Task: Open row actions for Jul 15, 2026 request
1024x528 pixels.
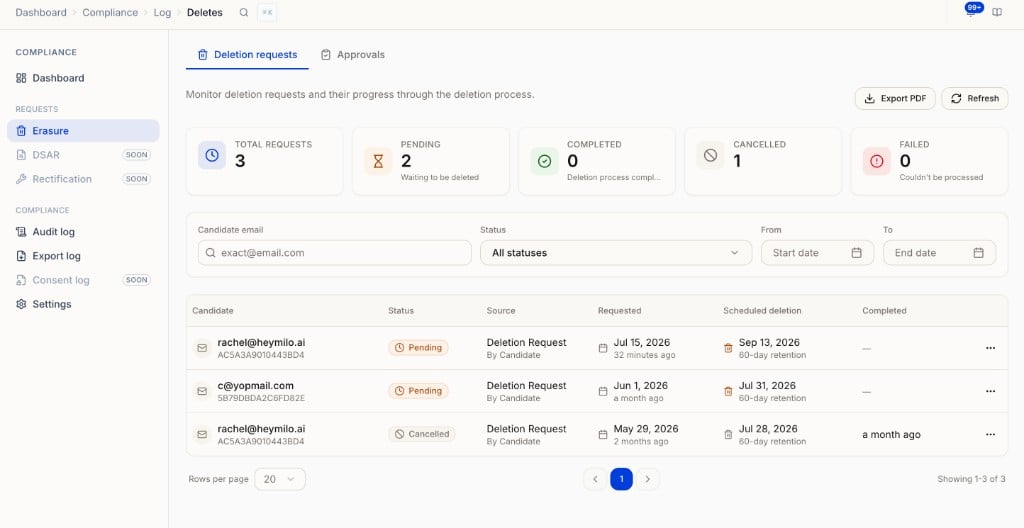Action: [990, 348]
